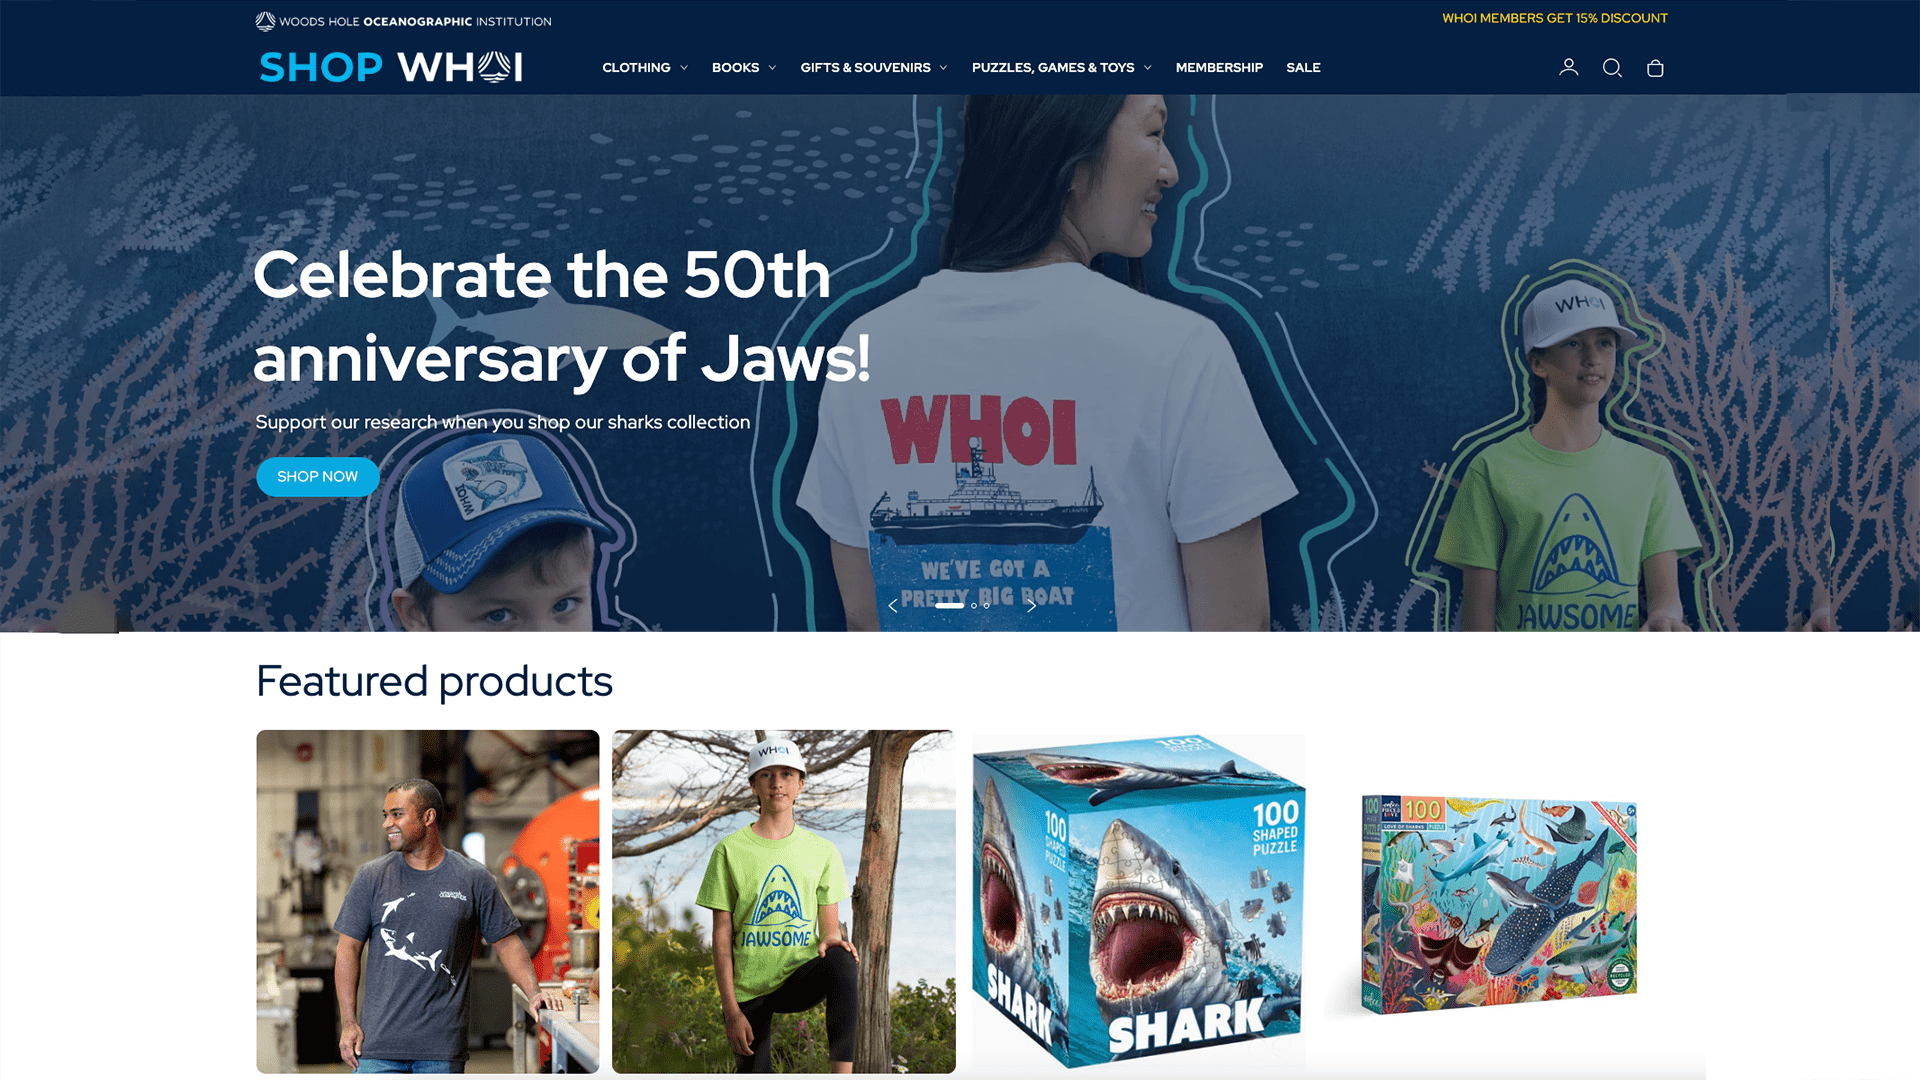1920x1080 pixels.
Task: Advance to next hero carousel slide
Action: [x=1031, y=605]
